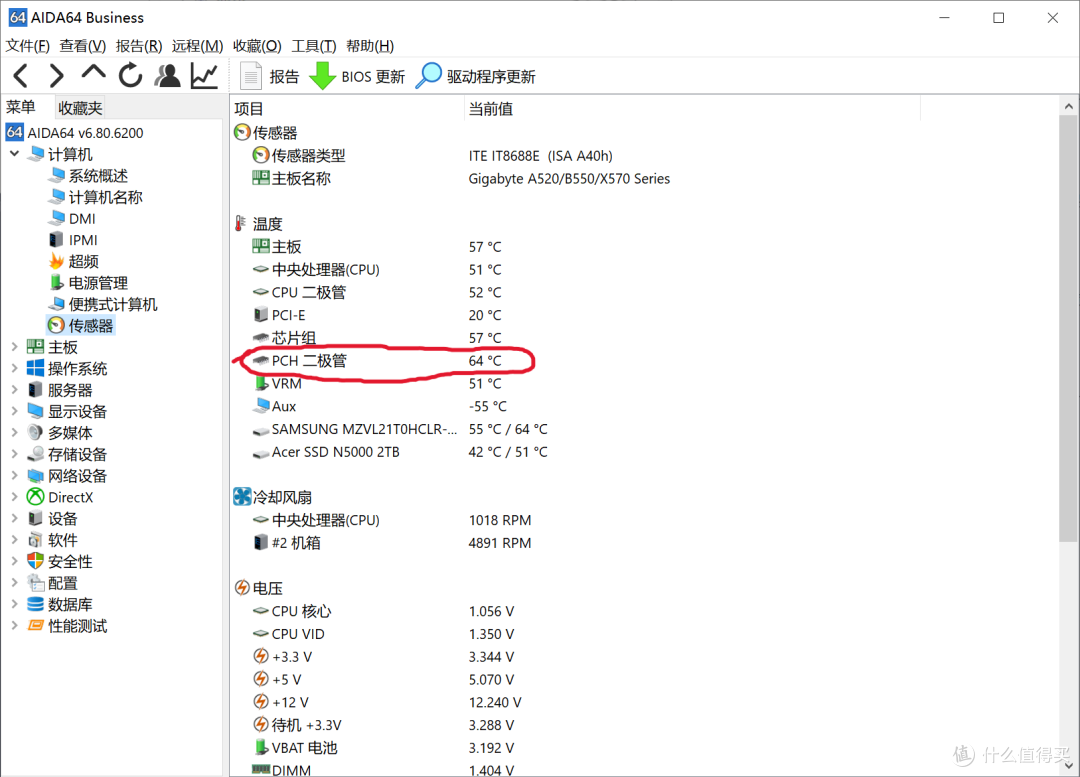Viewport: 1080px width, 777px height.
Task: Click the 软件 tree item icon
Action: coord(35,539)
